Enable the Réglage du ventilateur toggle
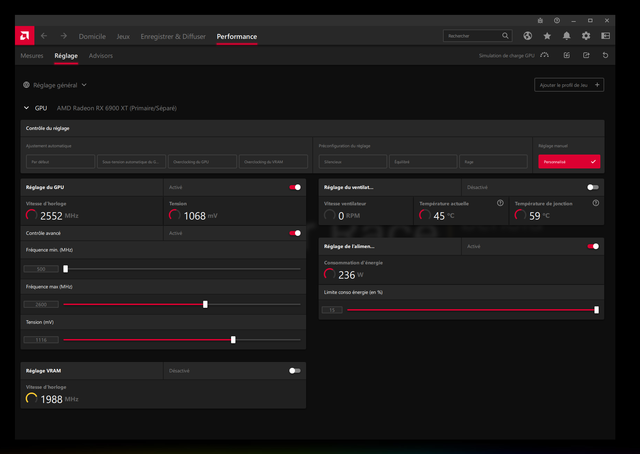 [593, 187]
